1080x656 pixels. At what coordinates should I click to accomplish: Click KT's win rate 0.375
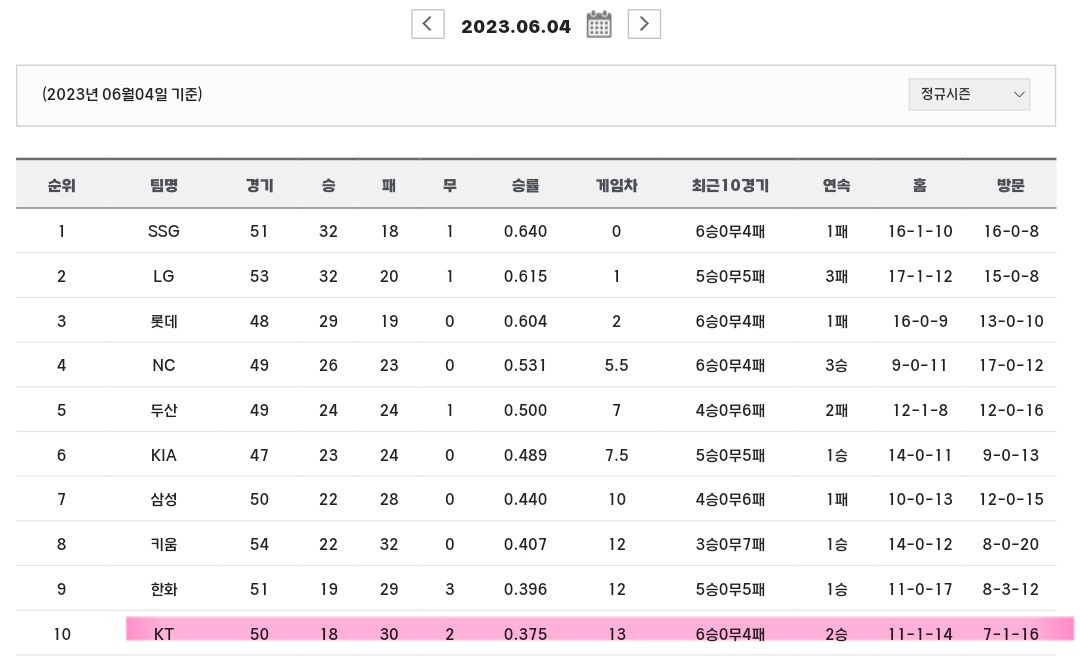coord(526,634)
